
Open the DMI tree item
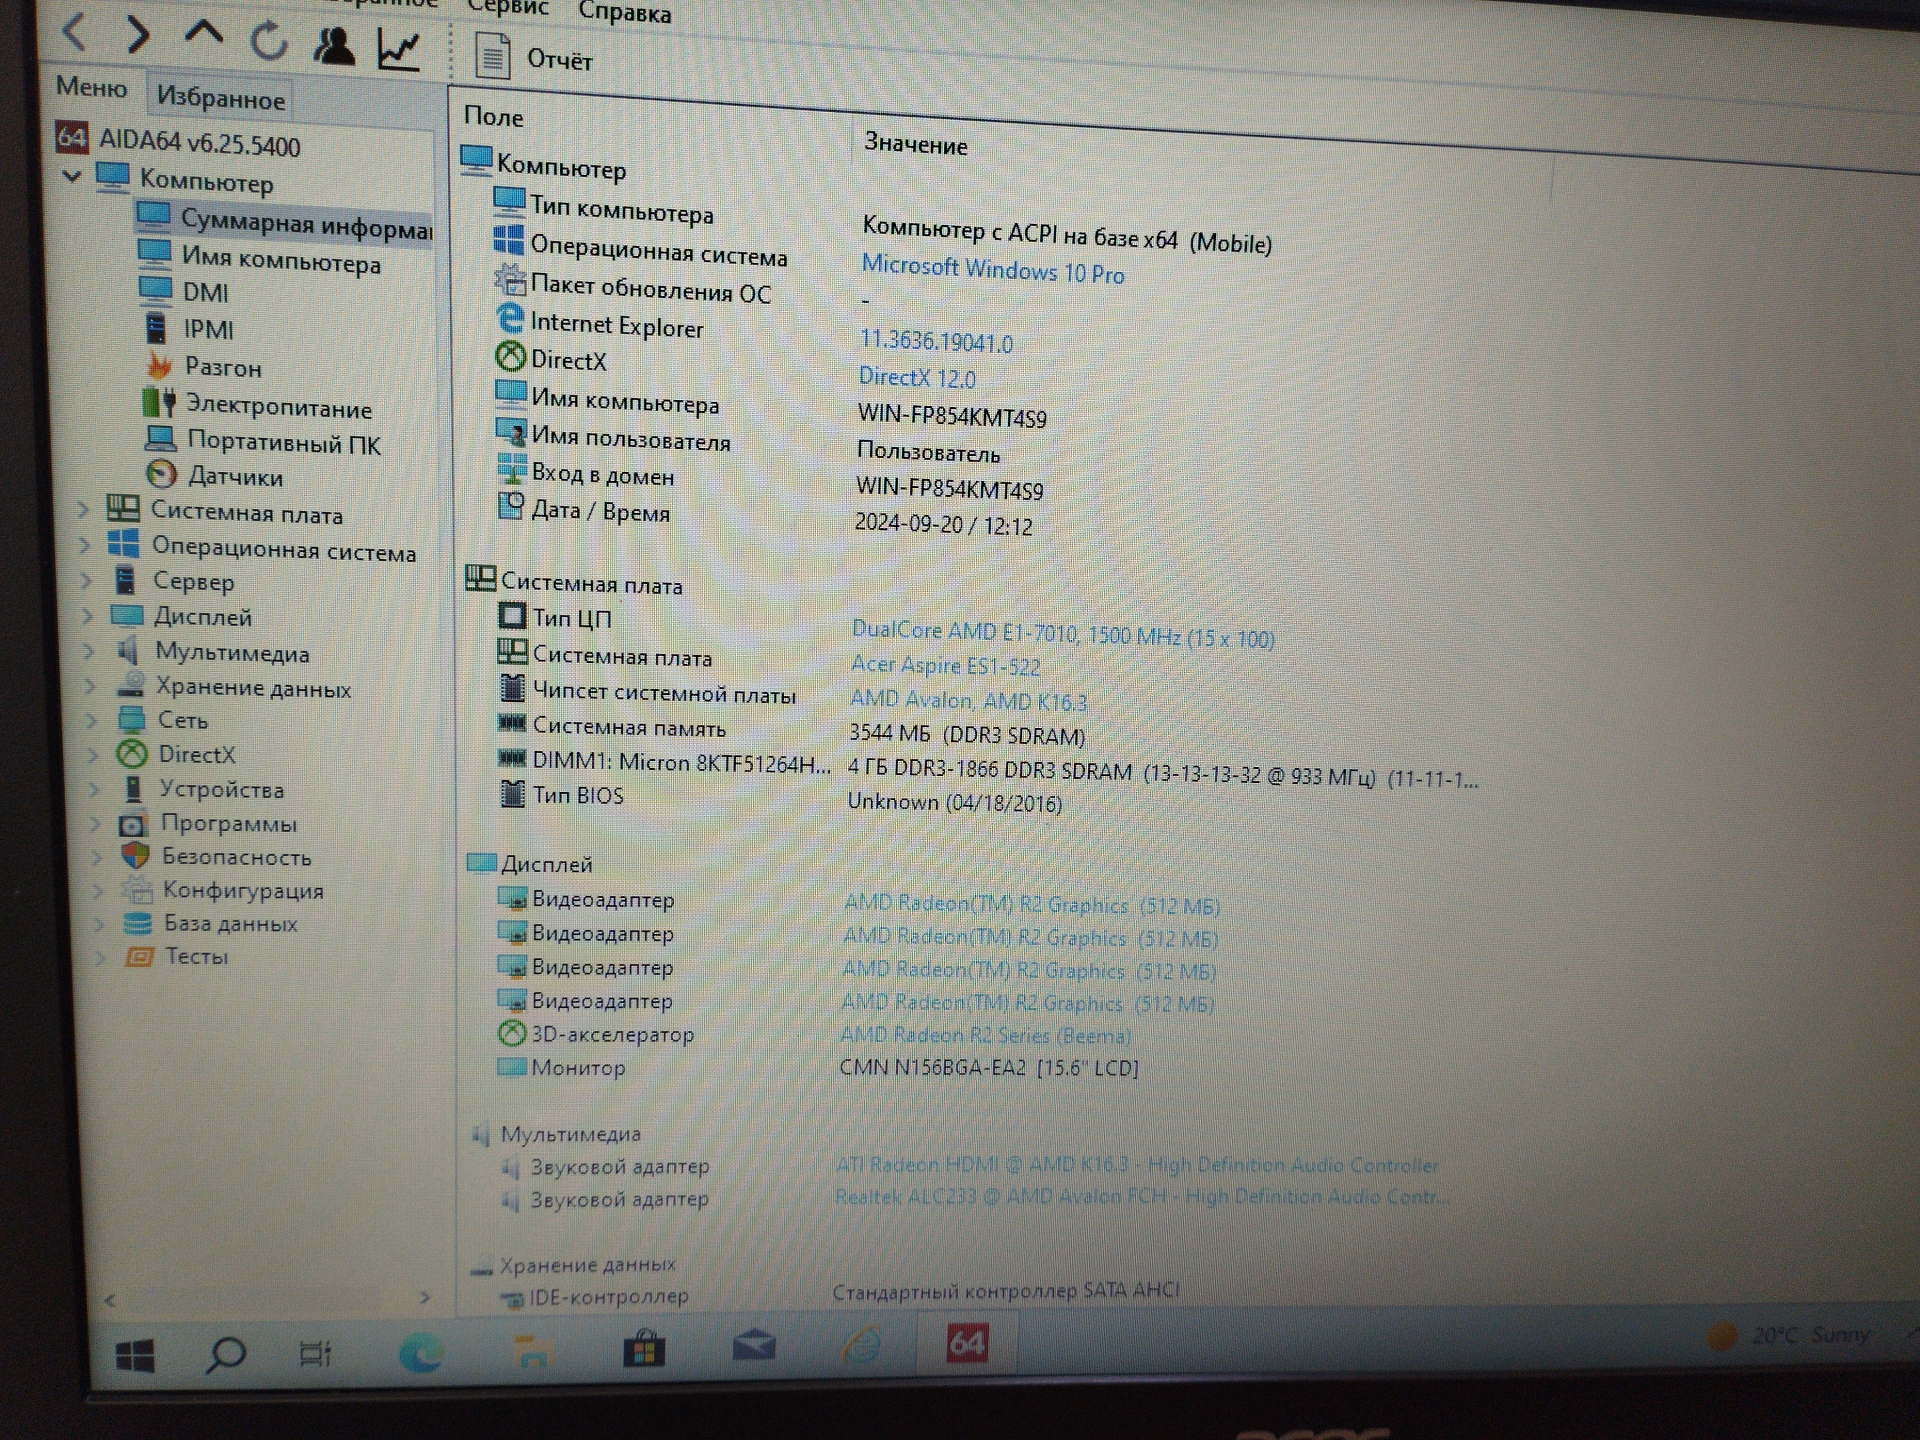click(184, 291)
